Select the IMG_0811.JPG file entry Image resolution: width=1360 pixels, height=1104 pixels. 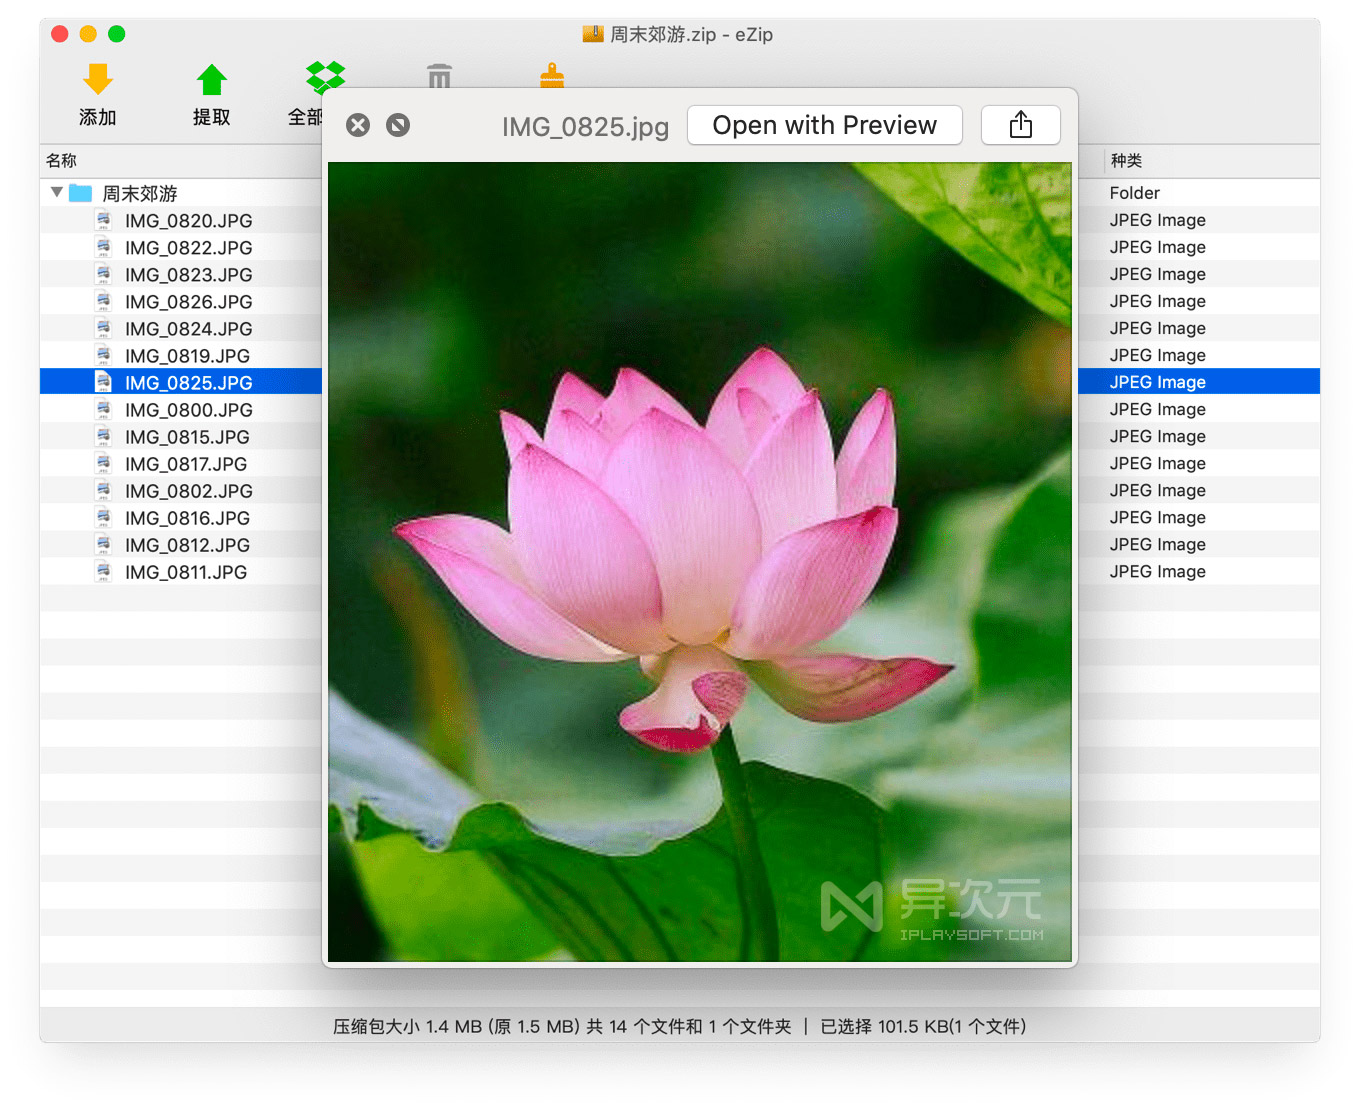point(184,571)
